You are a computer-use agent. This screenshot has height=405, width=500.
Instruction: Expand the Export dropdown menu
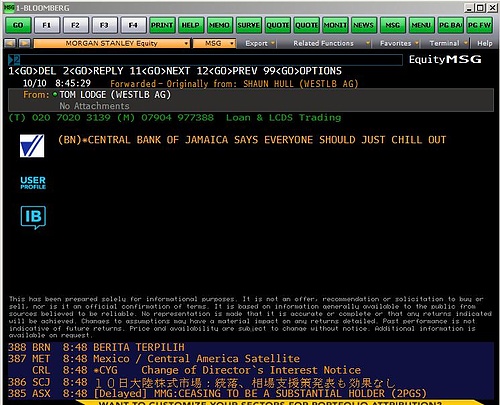coord(260,43)
